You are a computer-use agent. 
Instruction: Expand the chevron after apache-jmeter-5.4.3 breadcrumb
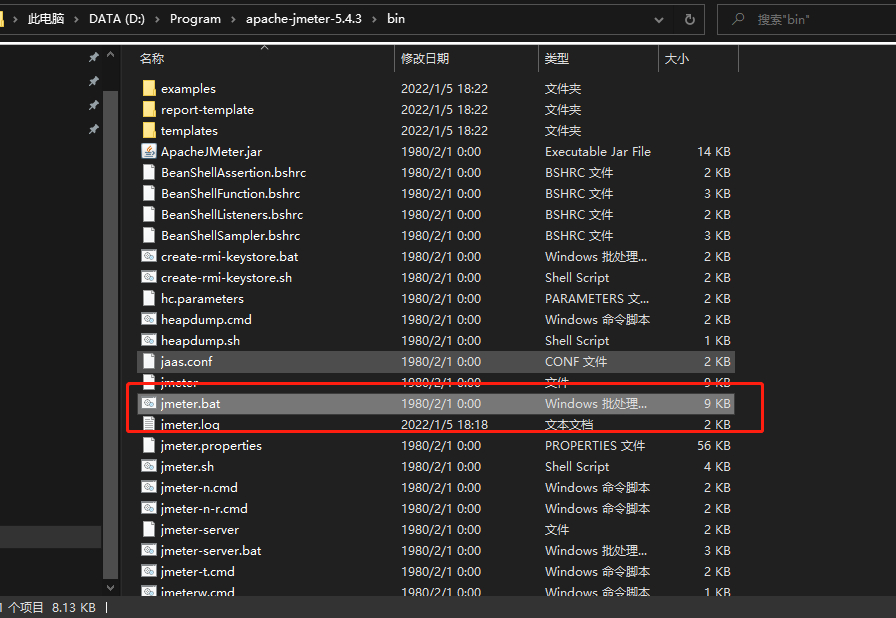point(374,19)
